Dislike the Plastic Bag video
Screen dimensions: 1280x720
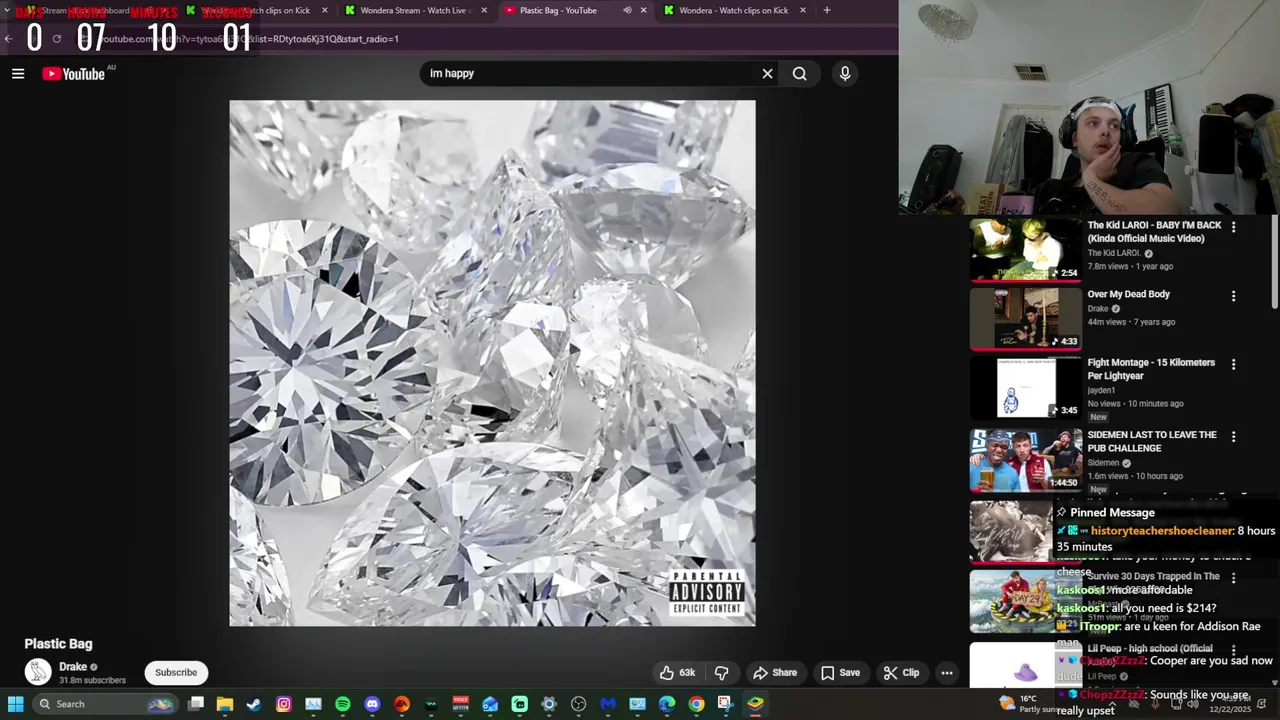tap(721, 673)
